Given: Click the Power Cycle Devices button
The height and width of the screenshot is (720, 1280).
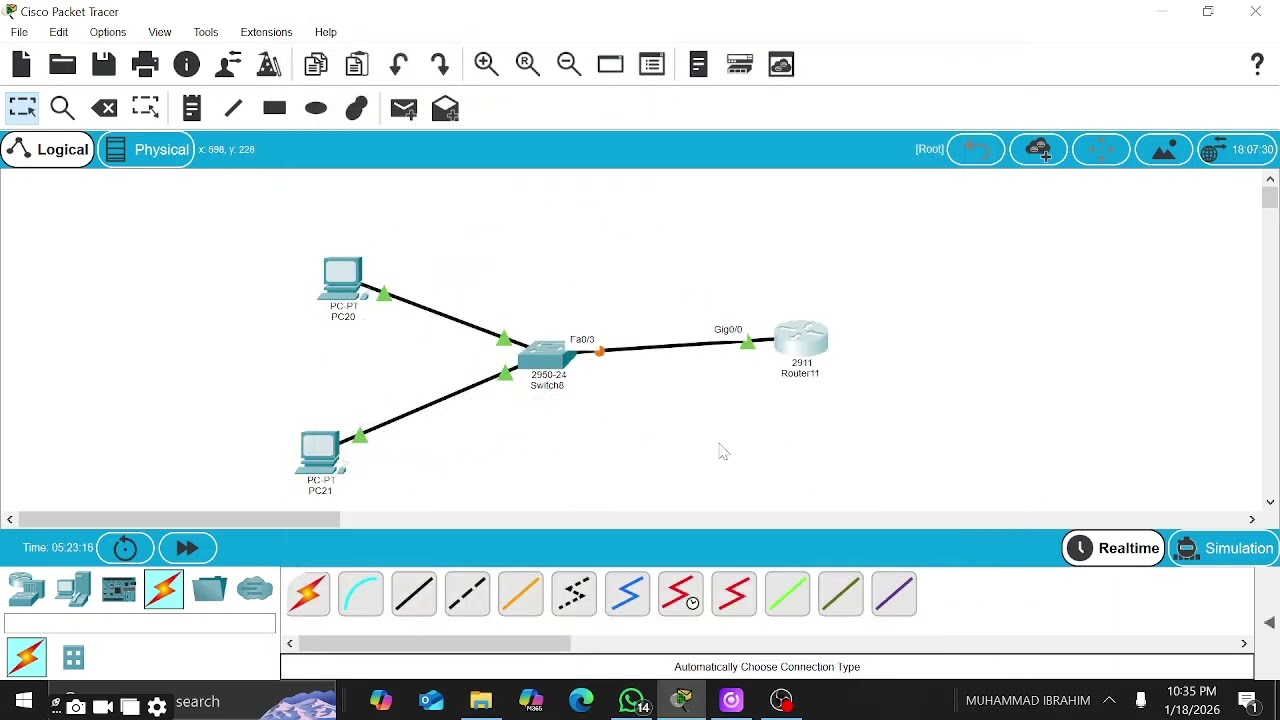Looking at the screenshot, I should pos(125,548).
